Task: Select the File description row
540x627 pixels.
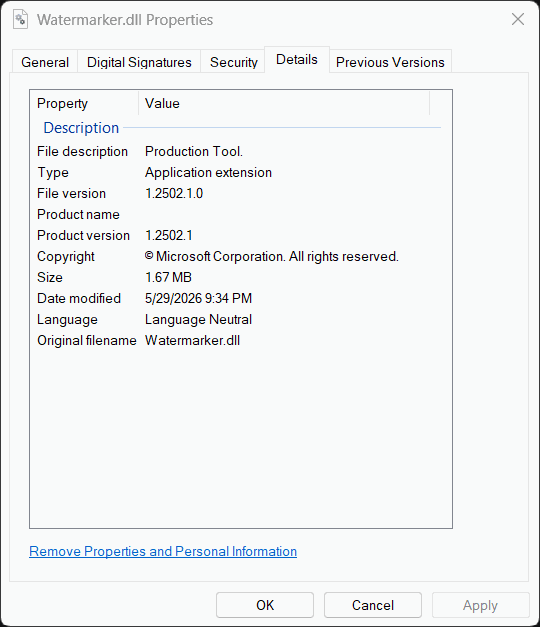Action: pyautogui.click(x=240, y=152)
